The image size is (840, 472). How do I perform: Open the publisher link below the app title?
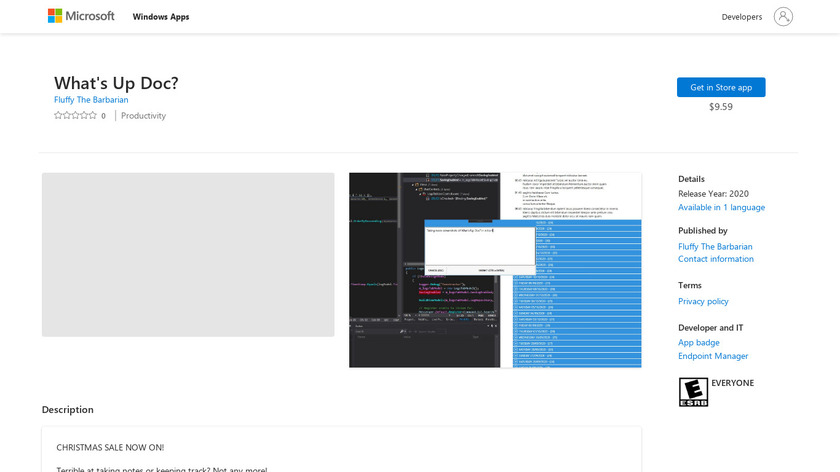pyautogui.click(x=91, y=100)
